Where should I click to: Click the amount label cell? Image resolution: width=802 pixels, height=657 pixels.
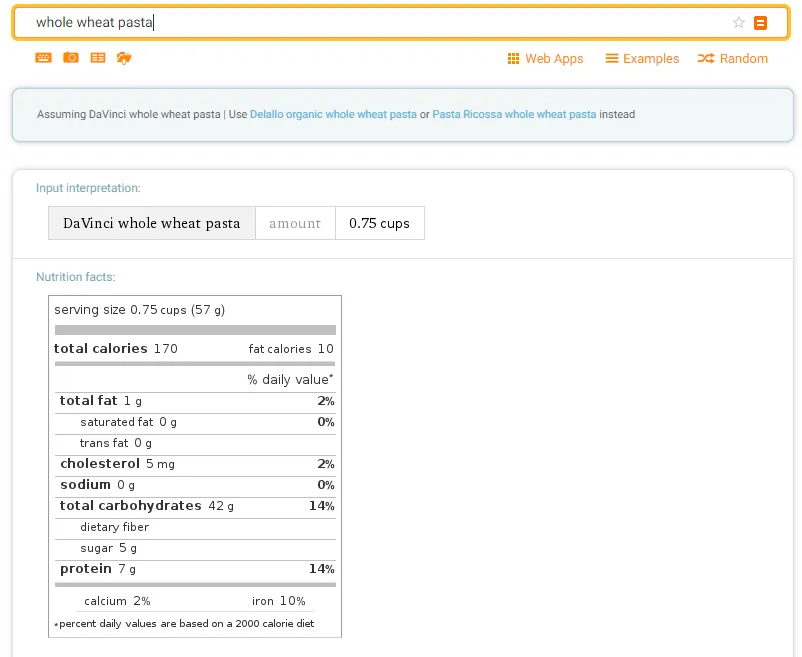click(x=295, y=223)
